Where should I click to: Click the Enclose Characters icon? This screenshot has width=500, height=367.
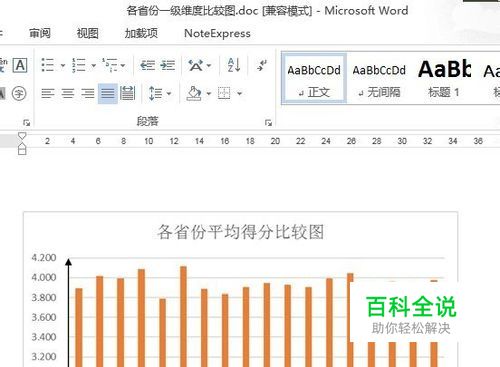19,93
